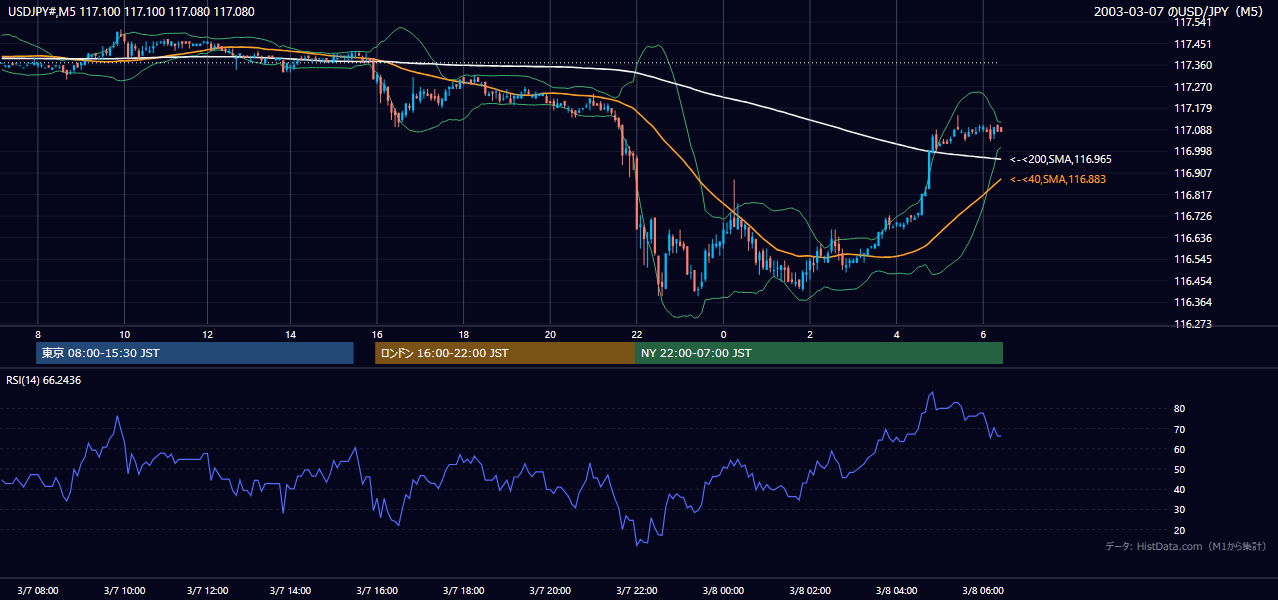Click price axis value 116.454
The height and width of the screenshot is (600, 1278).
[1193, 281]
